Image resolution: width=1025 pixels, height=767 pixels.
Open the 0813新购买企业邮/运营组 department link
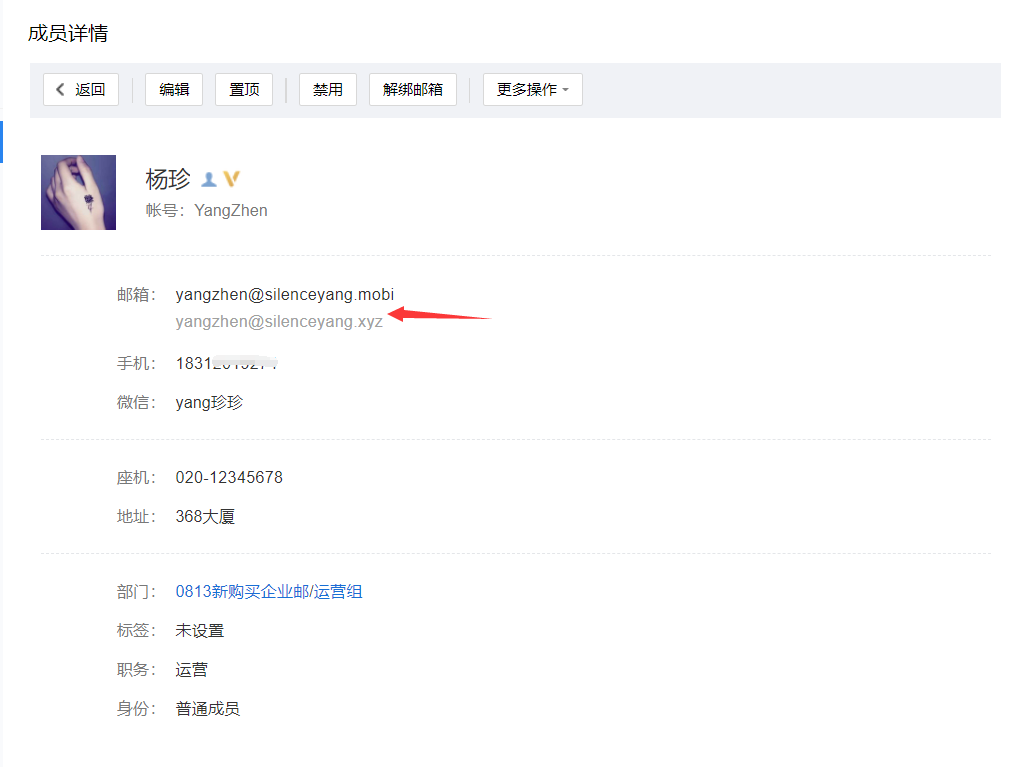point(269,591)
